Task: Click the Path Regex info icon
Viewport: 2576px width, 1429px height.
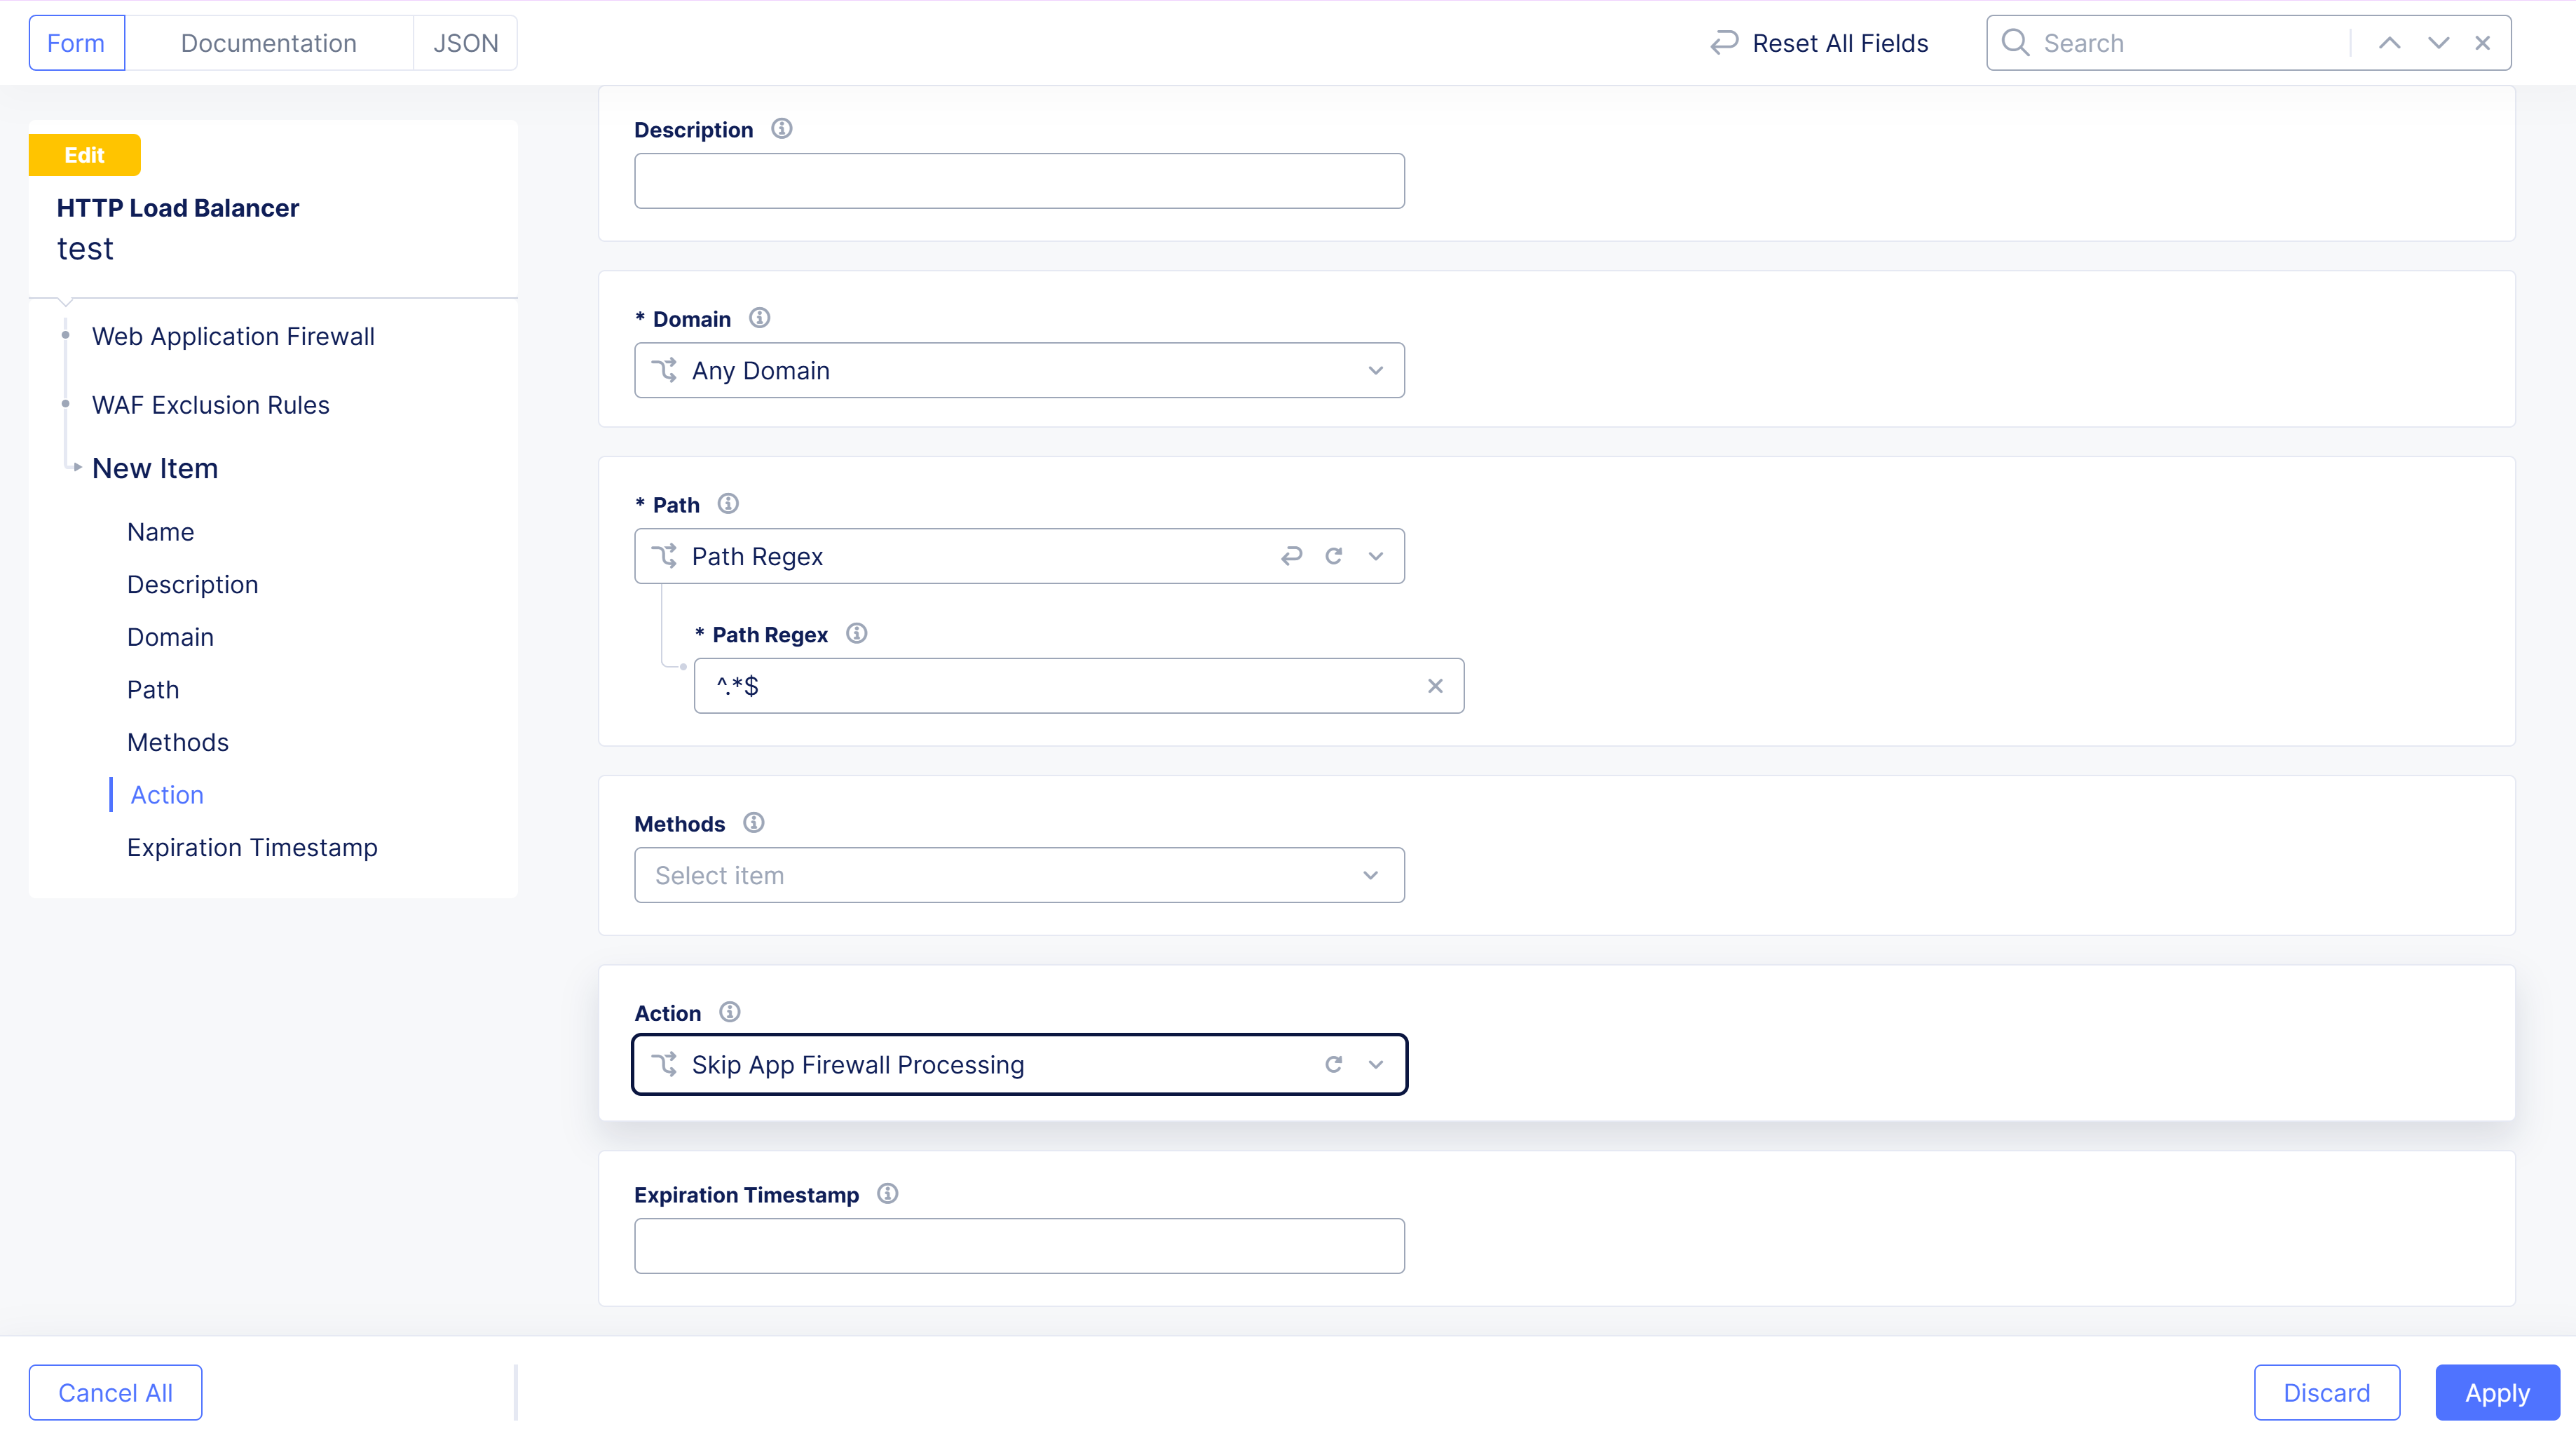Action: 856,634
